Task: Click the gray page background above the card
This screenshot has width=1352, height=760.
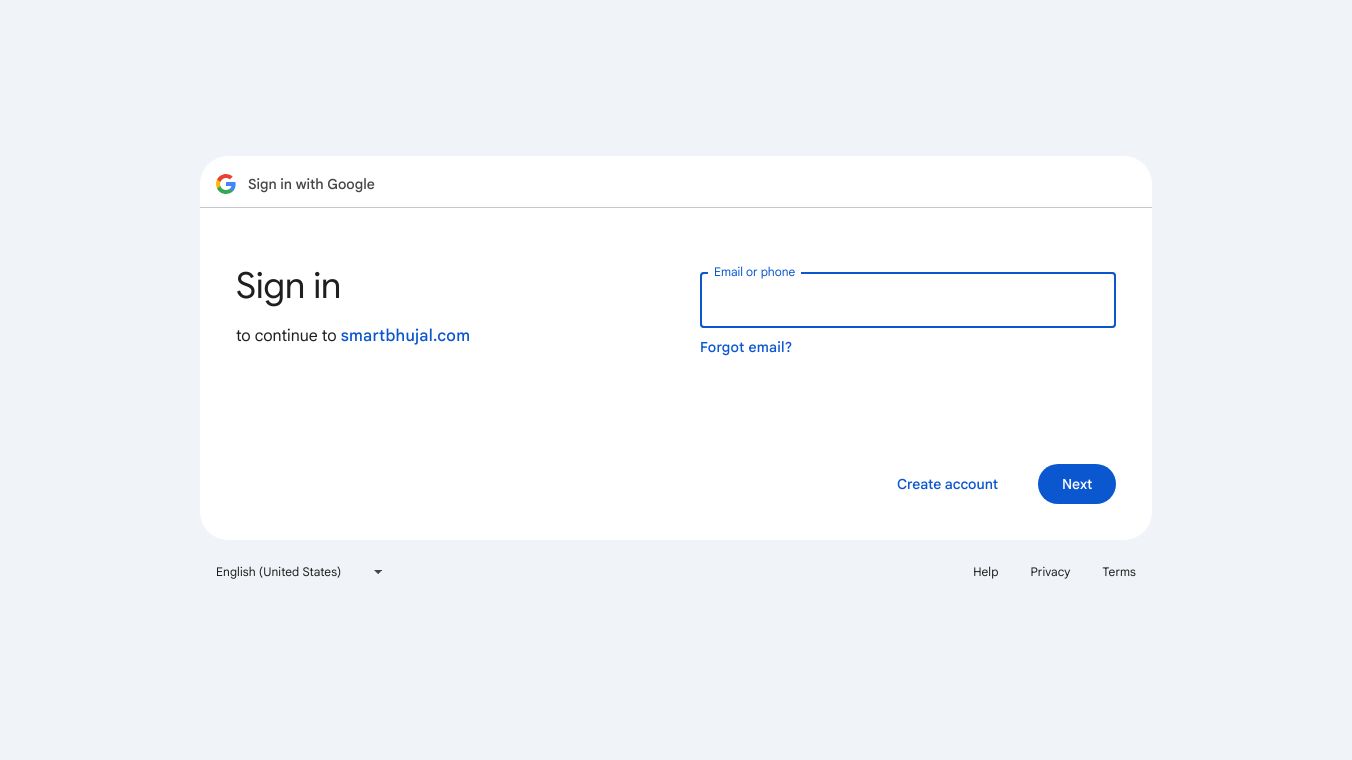Action: coord(676,80)
